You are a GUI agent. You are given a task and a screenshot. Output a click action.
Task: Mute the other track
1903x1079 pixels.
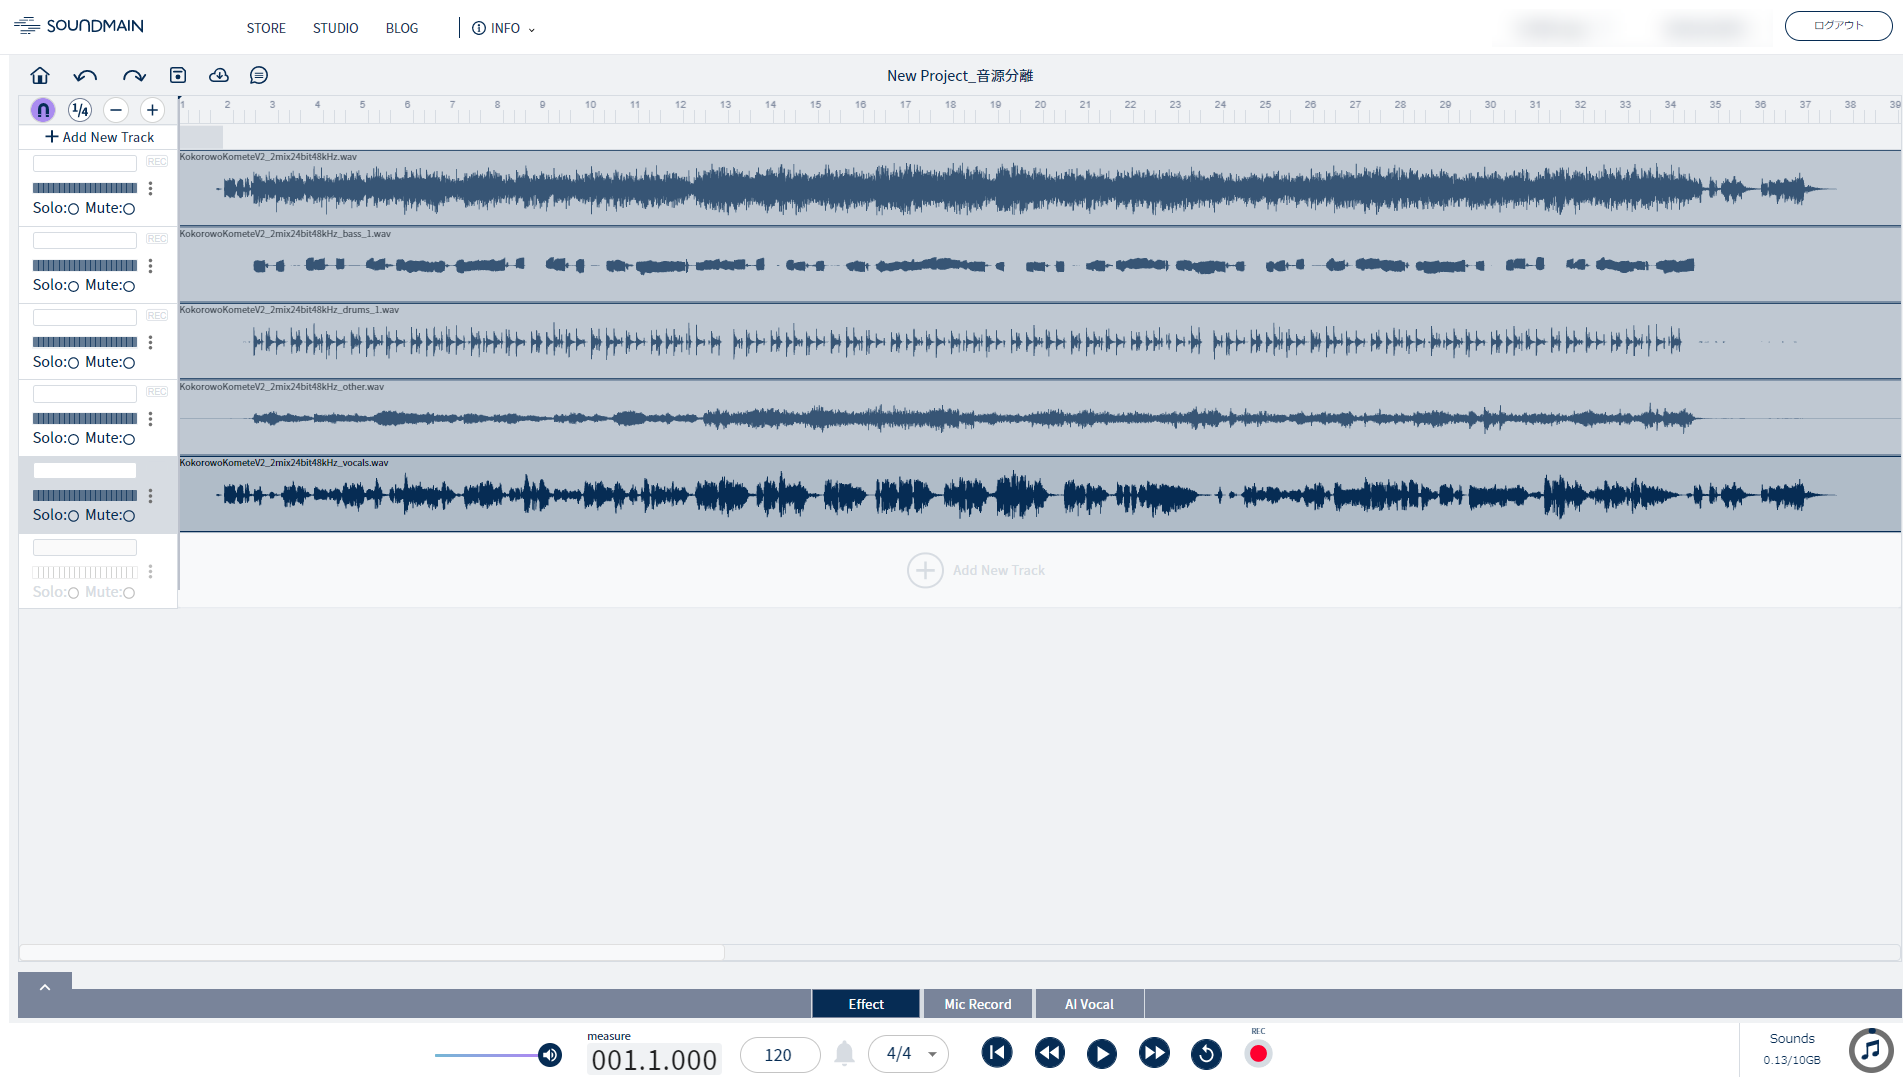129,439
